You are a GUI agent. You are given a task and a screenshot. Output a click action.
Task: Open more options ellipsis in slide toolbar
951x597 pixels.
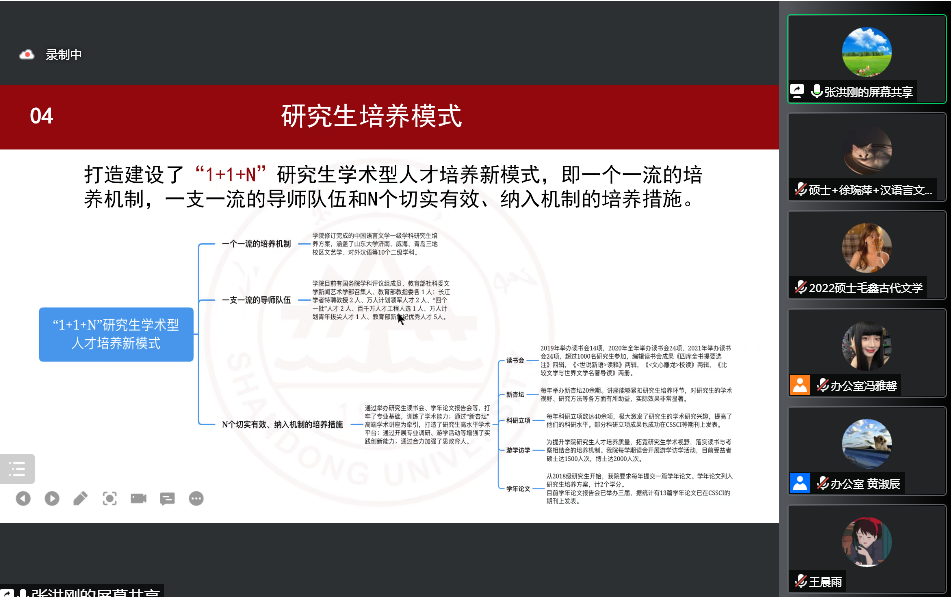[196, 498]
